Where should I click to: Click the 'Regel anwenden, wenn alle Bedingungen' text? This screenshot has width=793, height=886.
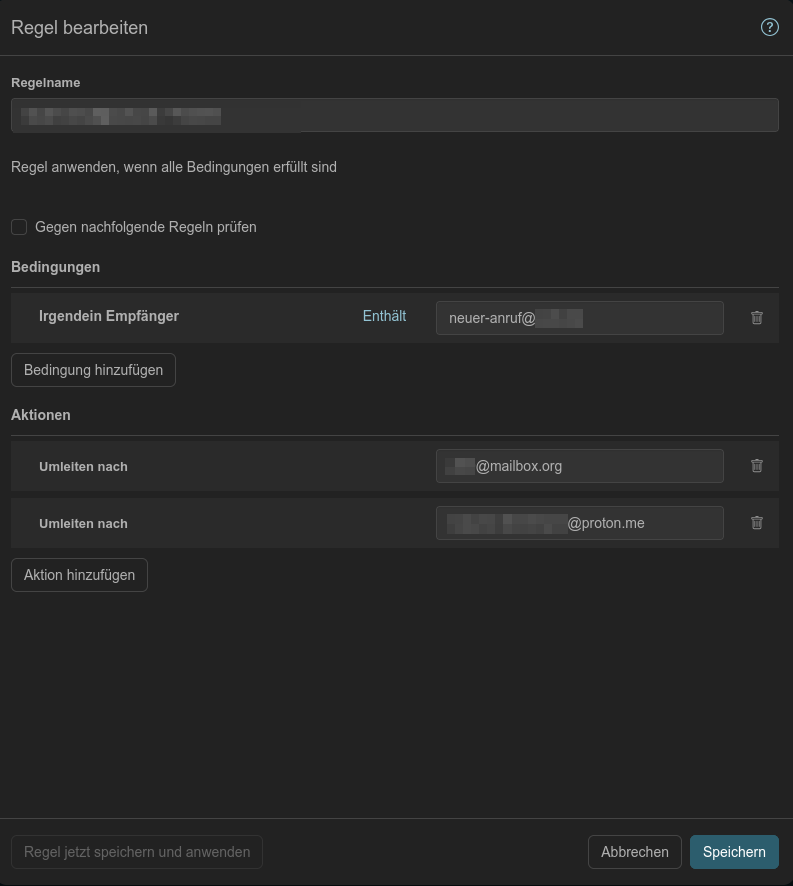[174, 167]
